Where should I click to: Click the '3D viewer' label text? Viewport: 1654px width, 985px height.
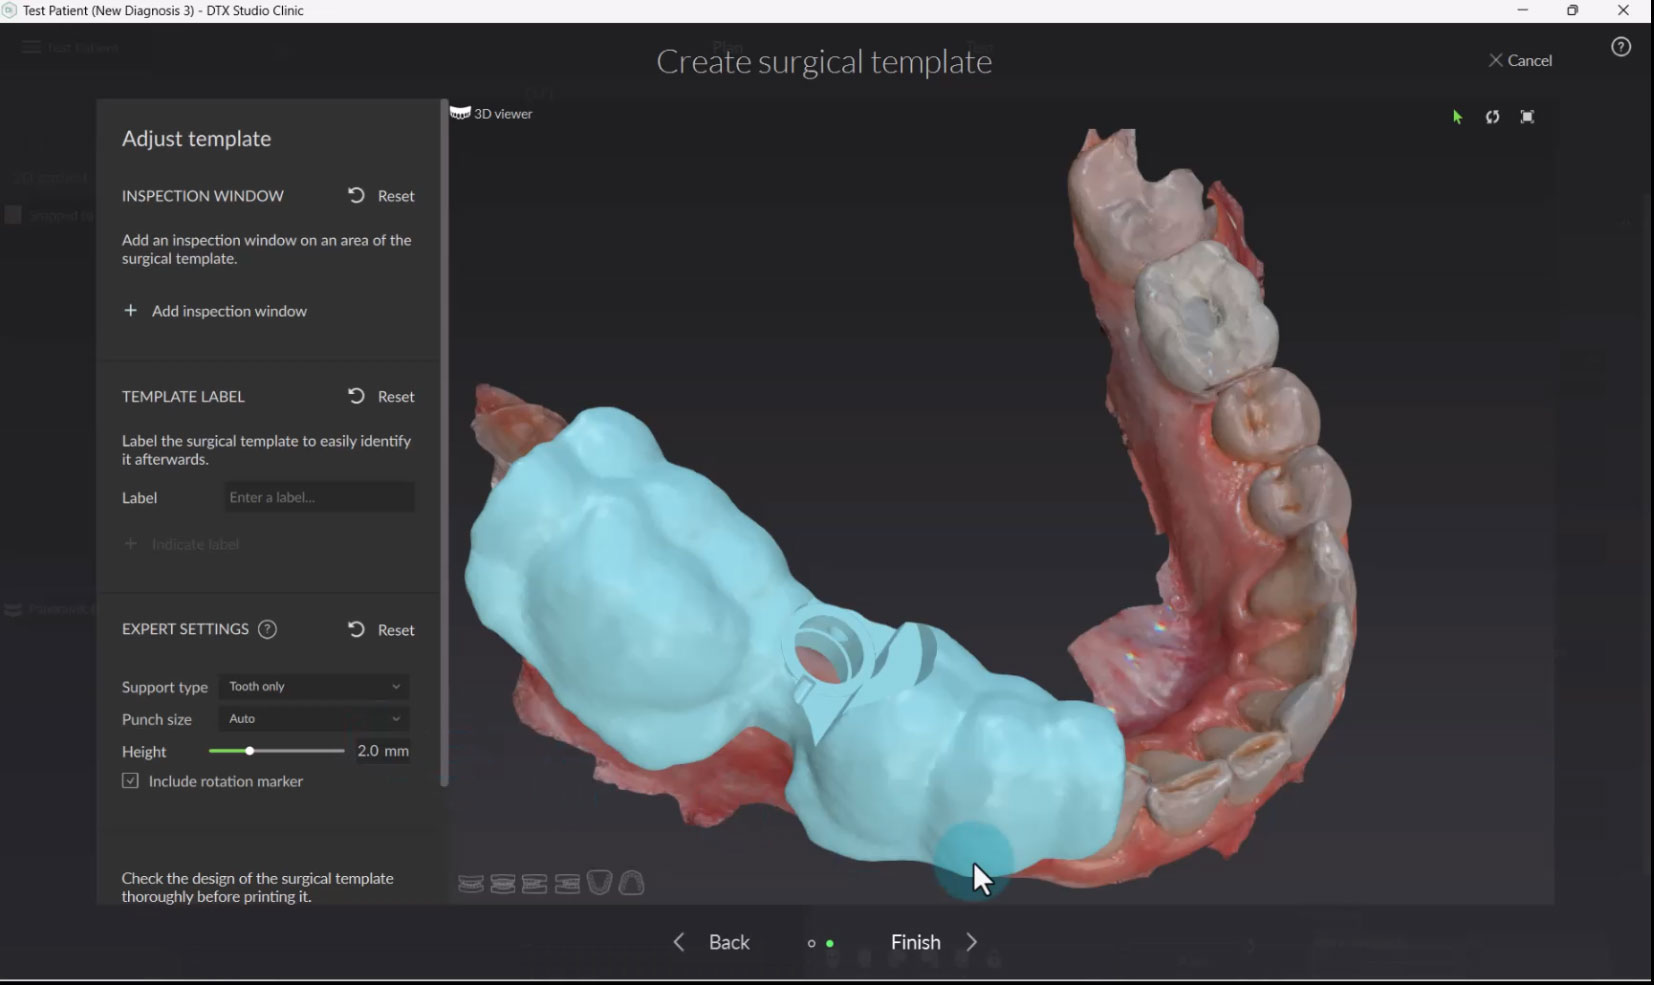click(503, 114)
